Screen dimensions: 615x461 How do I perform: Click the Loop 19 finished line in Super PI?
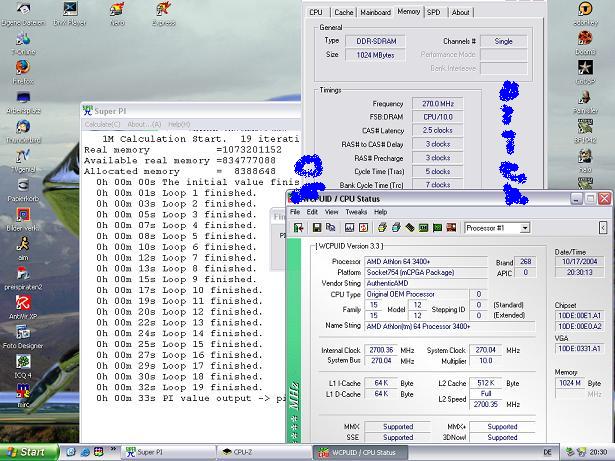click(x=179, y=388)
